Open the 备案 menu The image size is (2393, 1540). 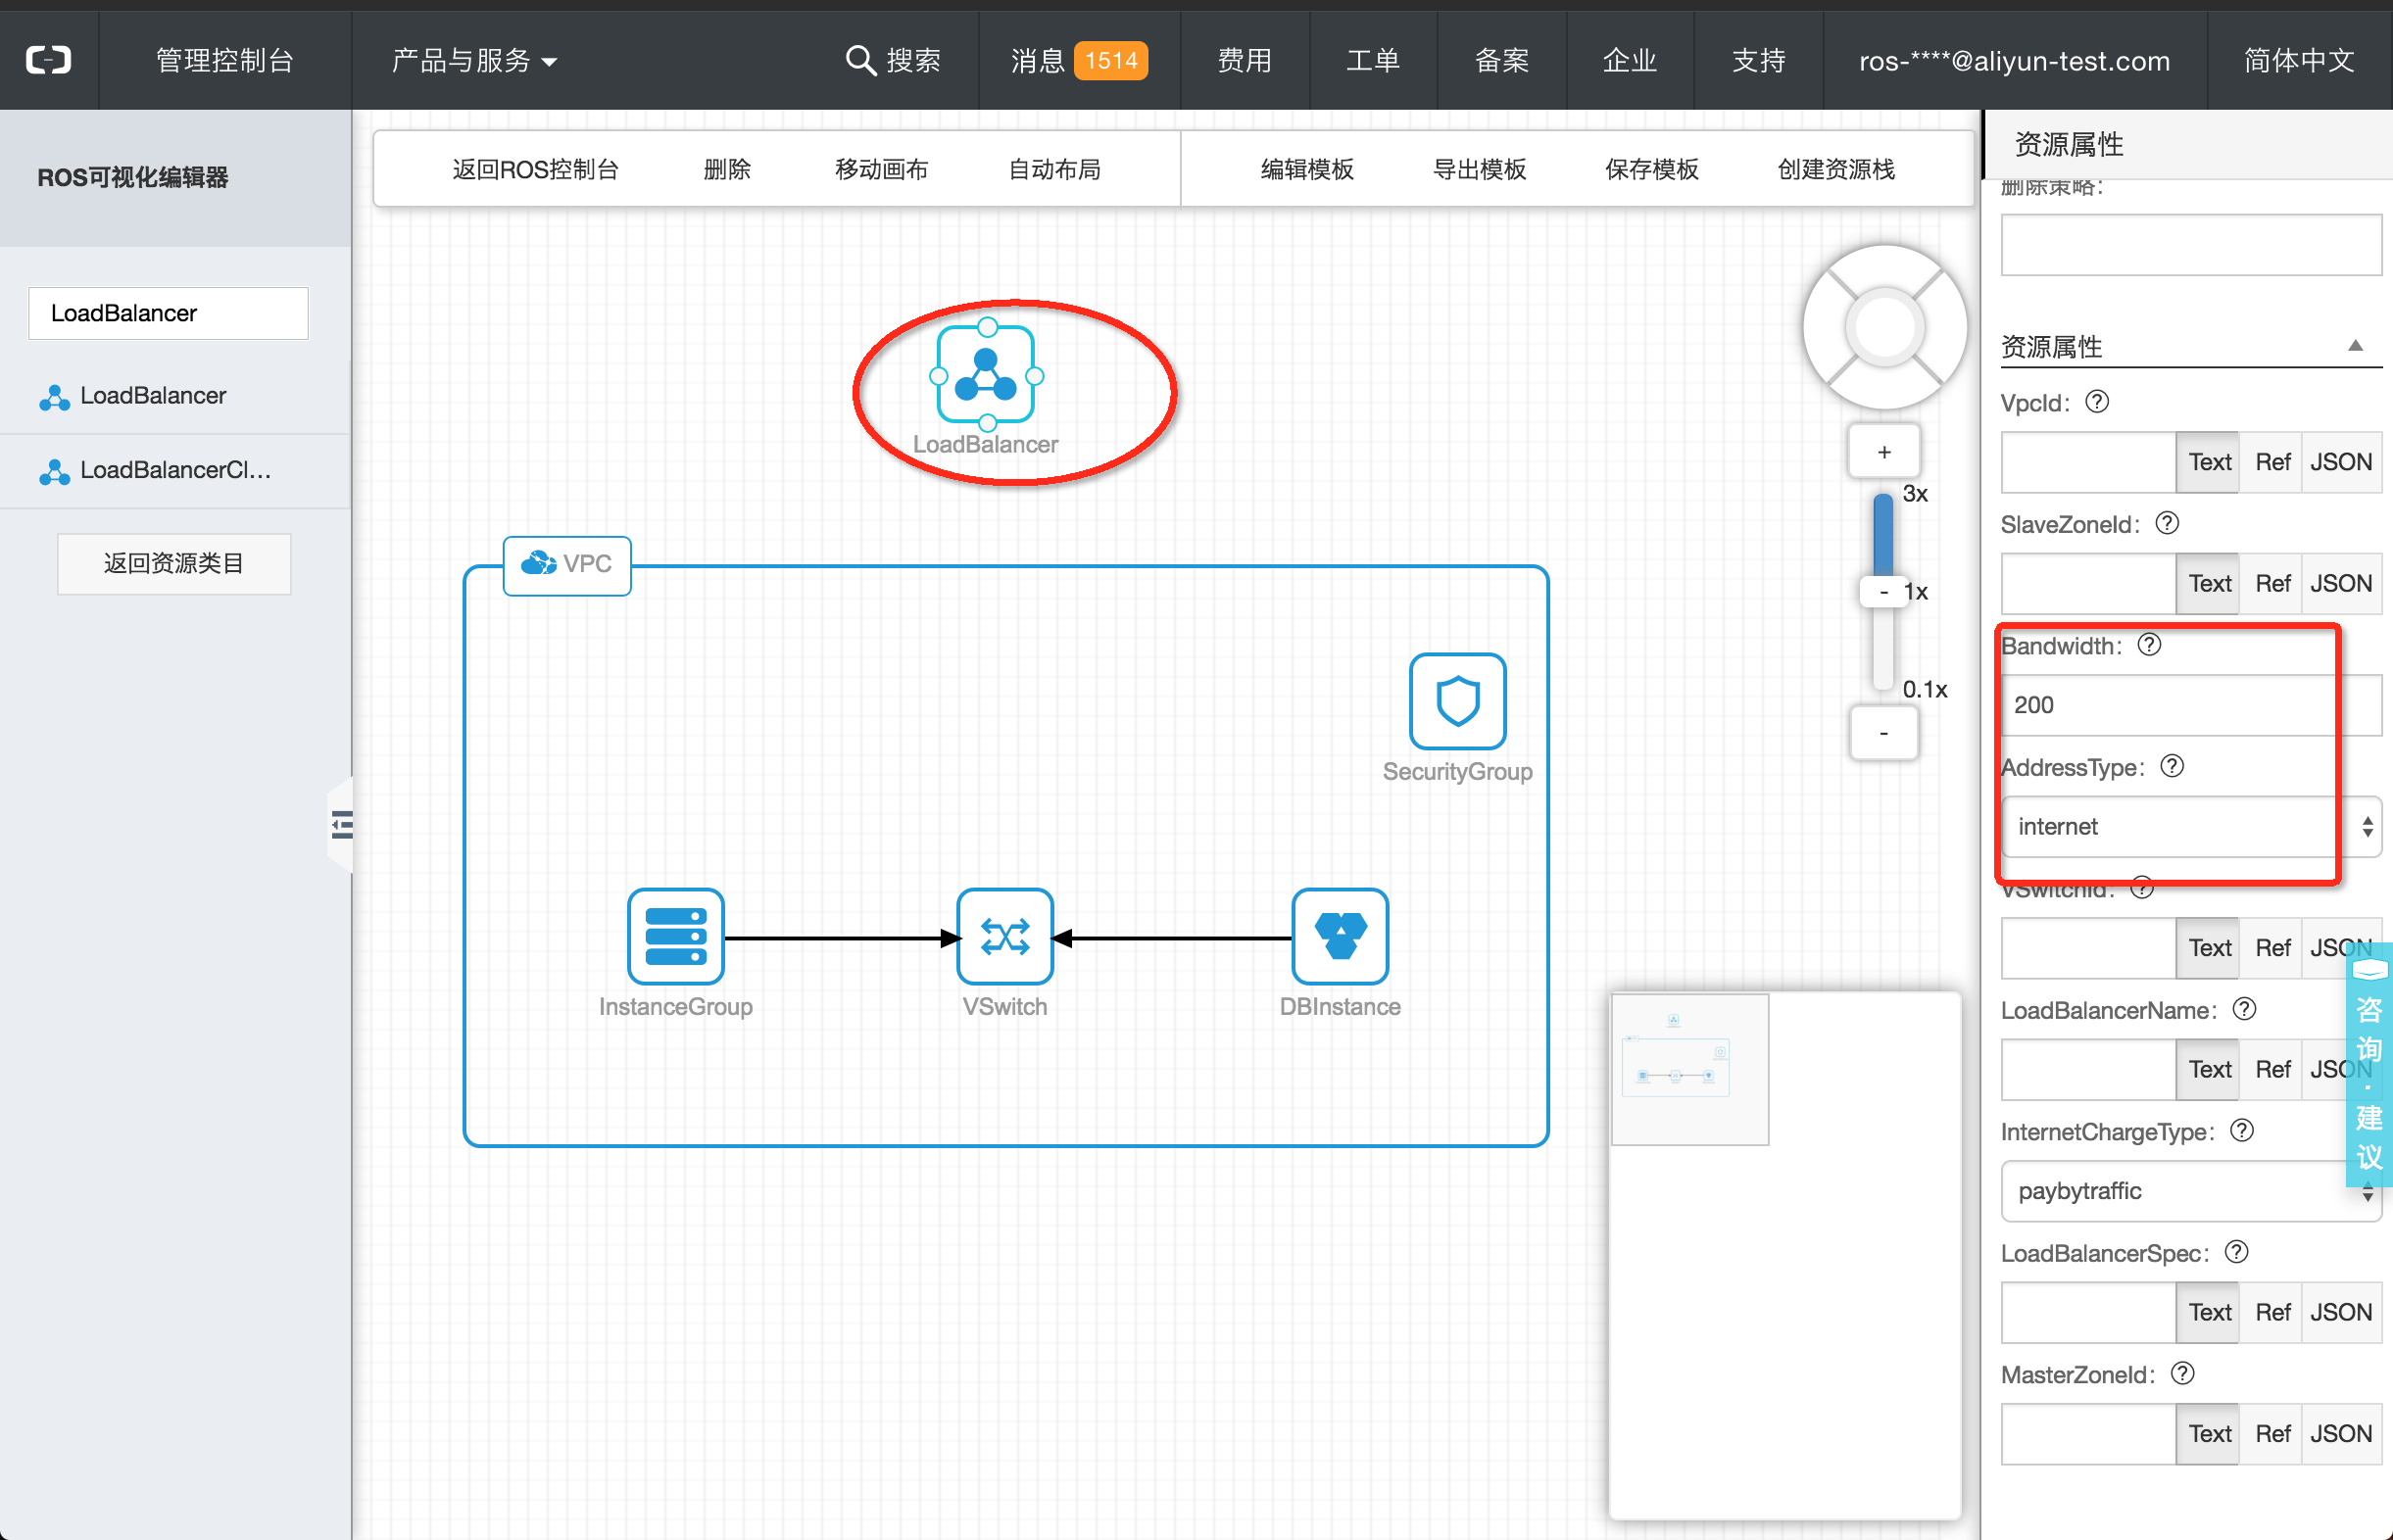click(1501, 60)
